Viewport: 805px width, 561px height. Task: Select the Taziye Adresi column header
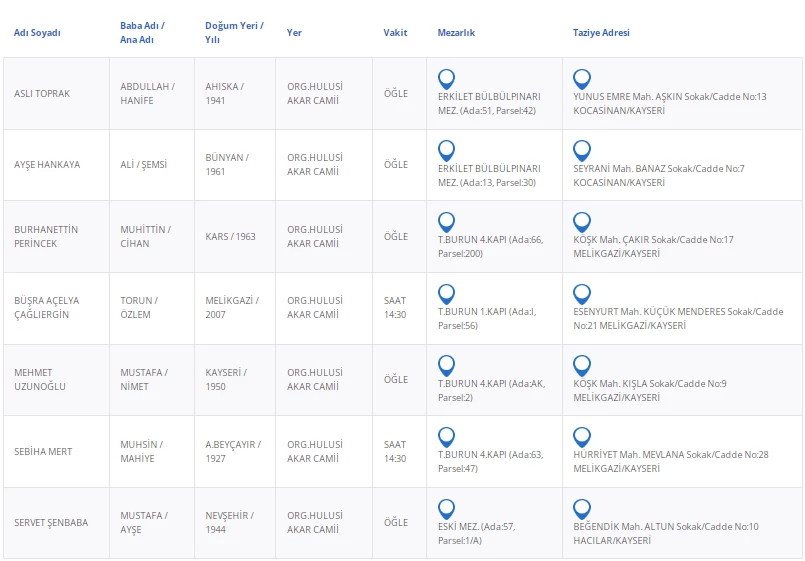601,33
